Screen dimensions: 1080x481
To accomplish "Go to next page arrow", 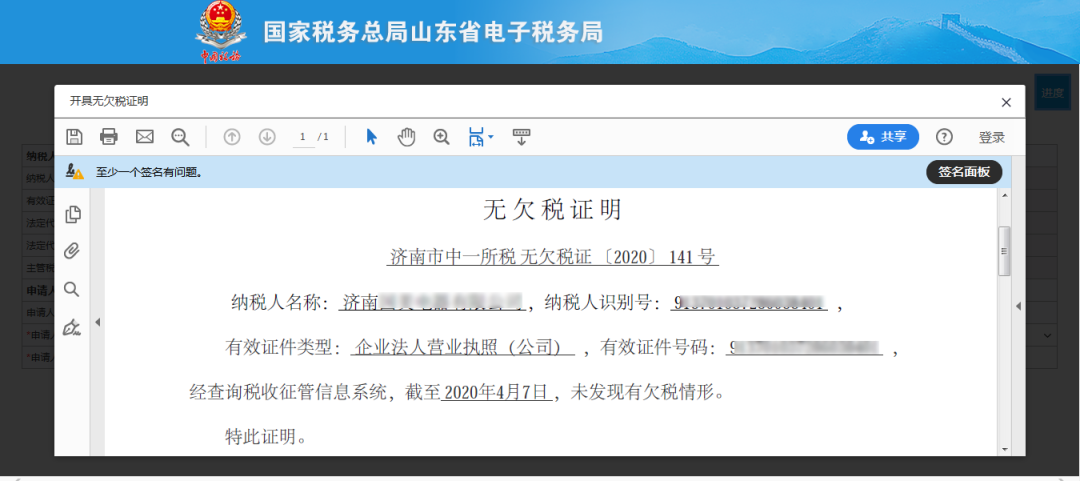I will 267,136.
